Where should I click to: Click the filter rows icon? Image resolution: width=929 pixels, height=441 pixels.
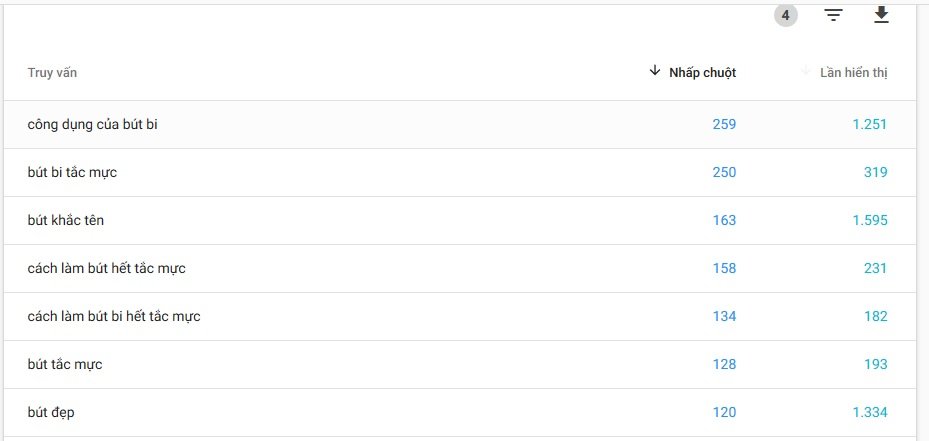tap(833, 15)
